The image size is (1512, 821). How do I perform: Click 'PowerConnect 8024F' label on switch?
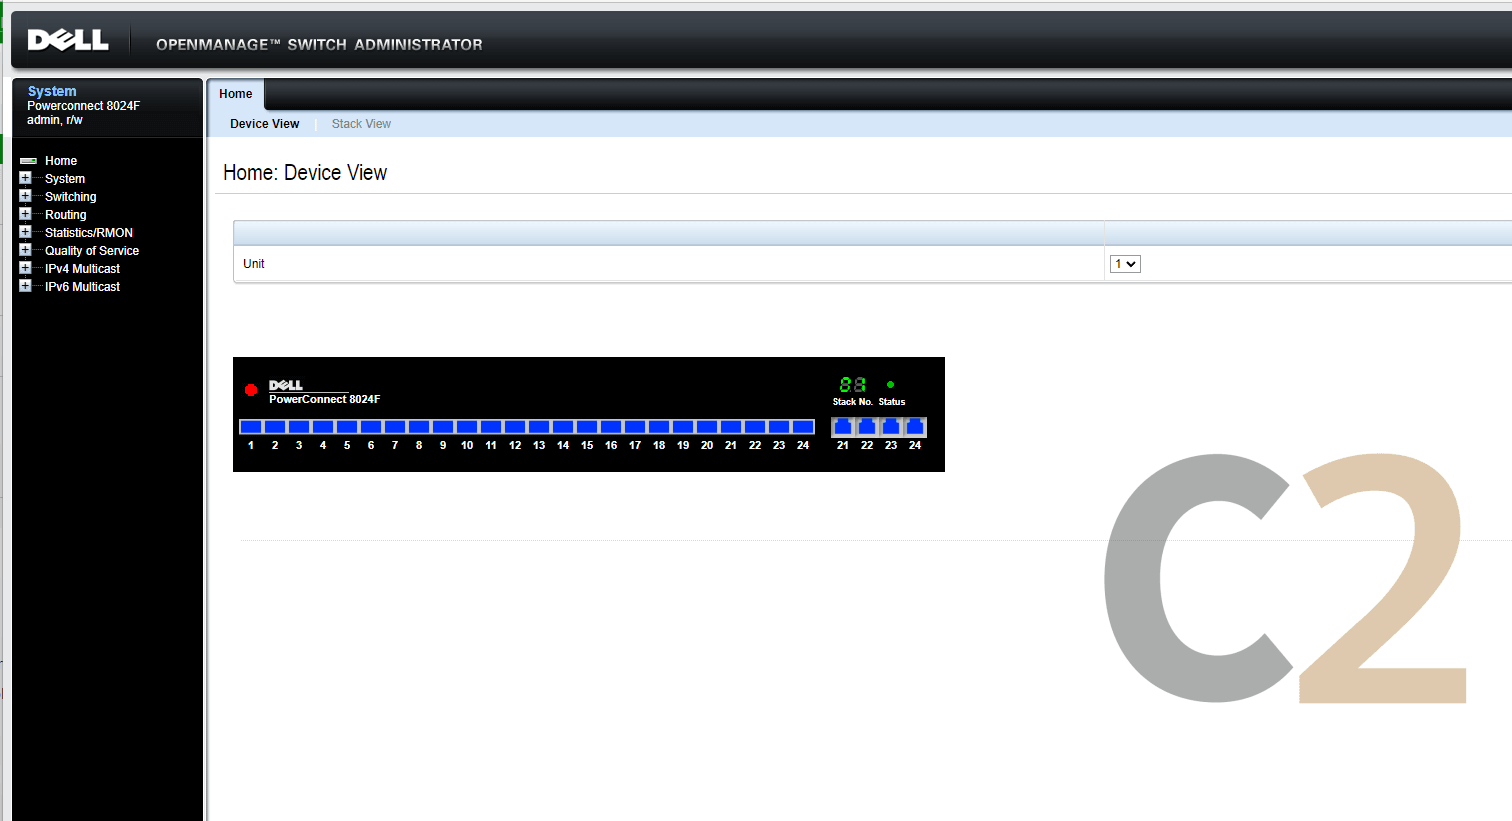tap(324, 399)
